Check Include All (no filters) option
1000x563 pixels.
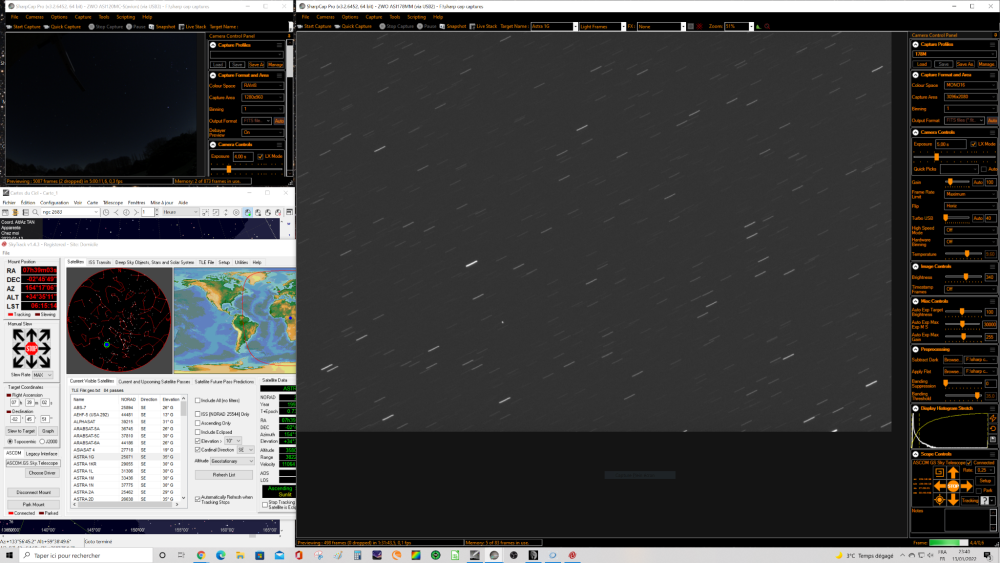click(198, 400)
